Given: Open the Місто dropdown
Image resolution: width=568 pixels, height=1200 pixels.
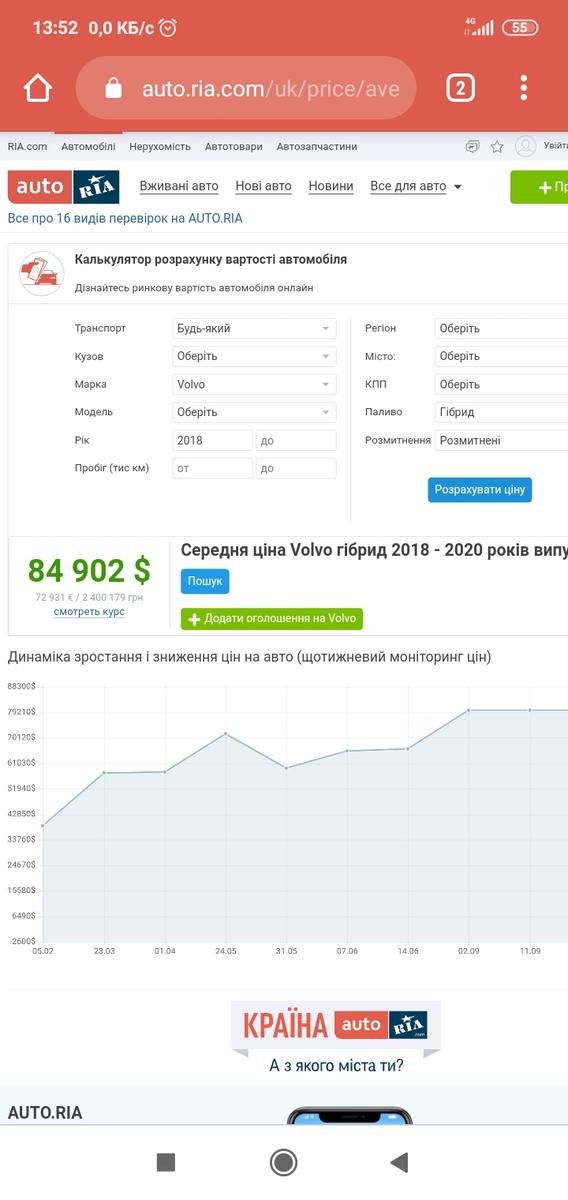Looking at the screenshot, I should (501, 356).
